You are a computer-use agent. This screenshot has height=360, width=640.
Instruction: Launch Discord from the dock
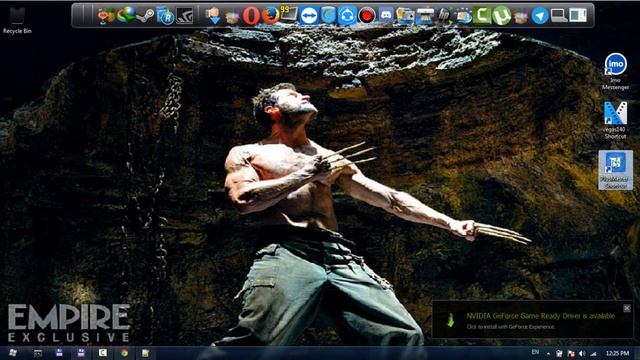386,16
